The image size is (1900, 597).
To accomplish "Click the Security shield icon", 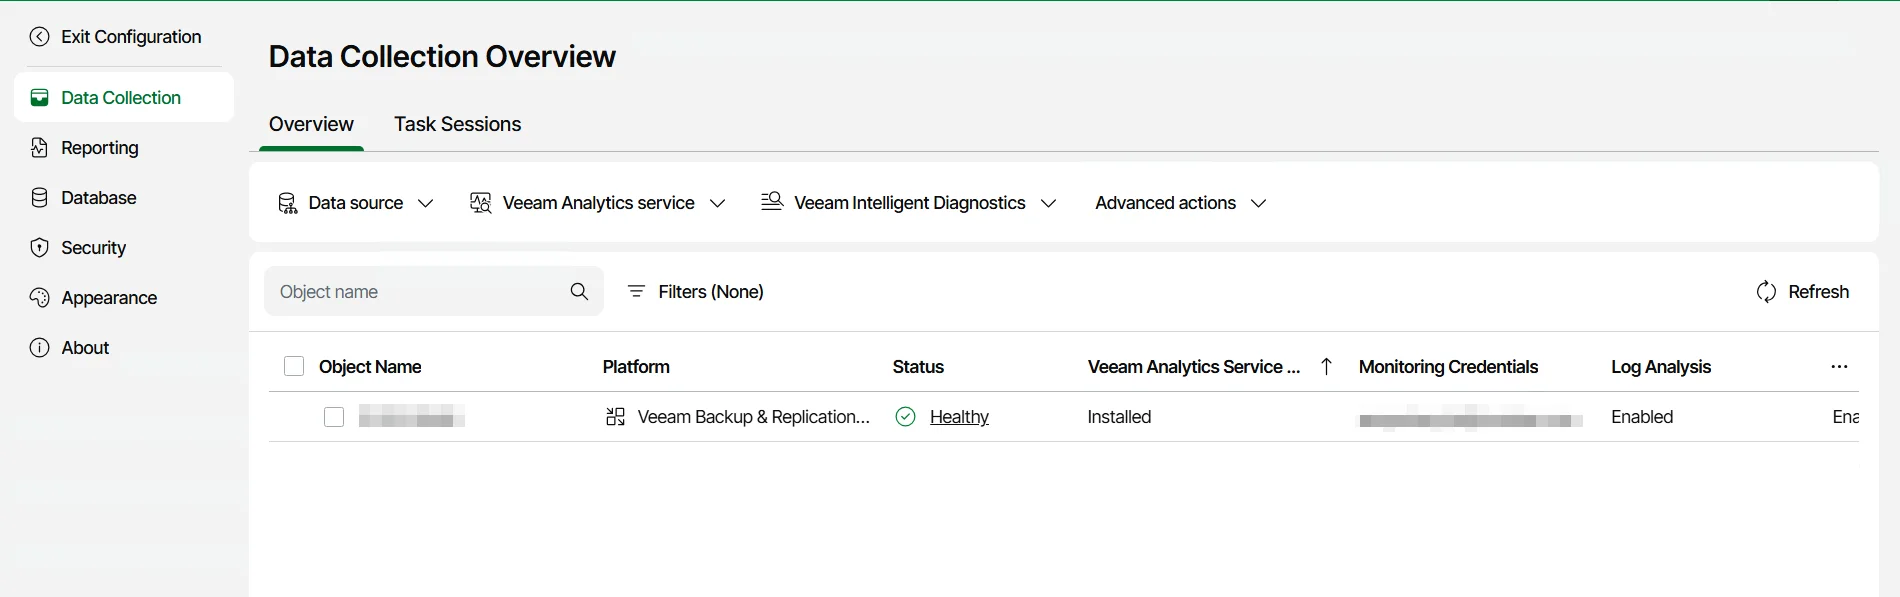I will tap(39, 248).
